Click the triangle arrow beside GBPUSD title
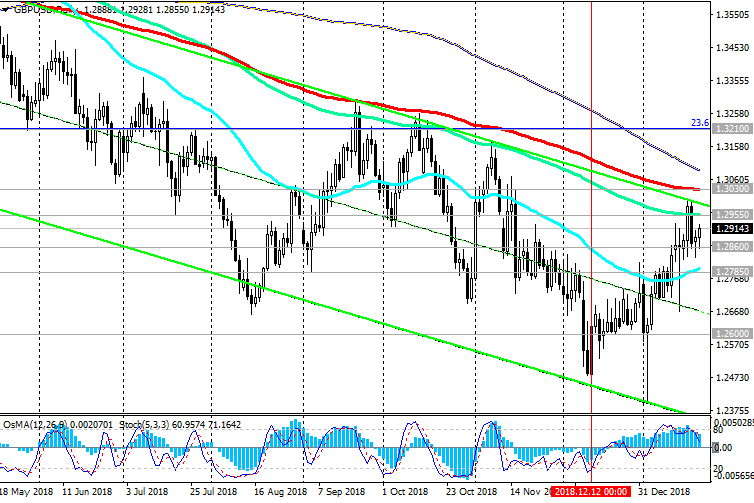The image size is (754, 503). [4, 10]
